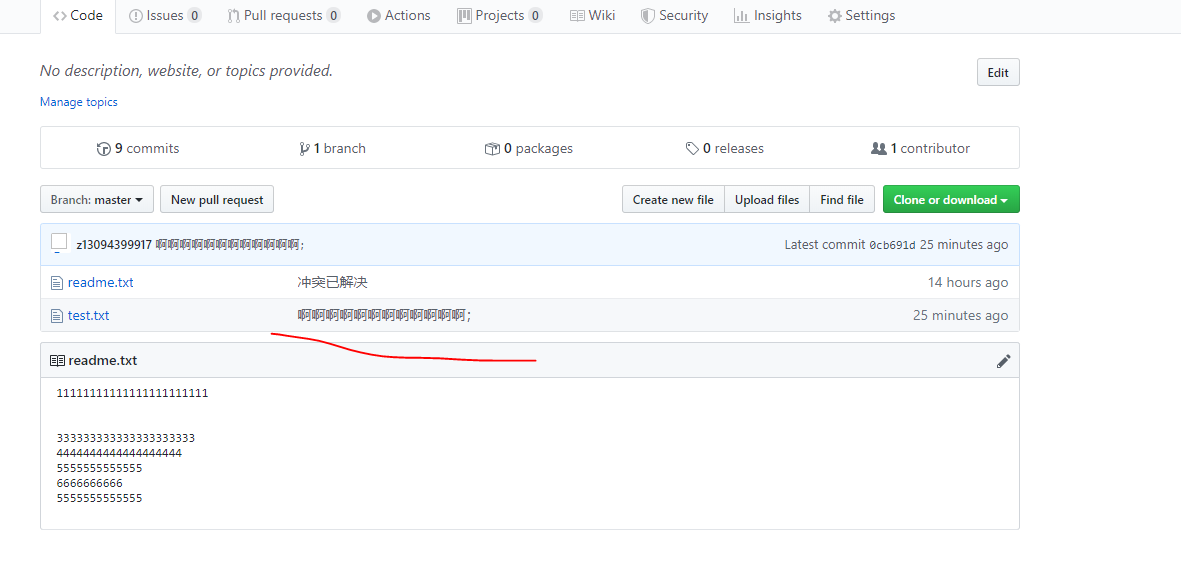Click the test.txt file icon

point(56,316)
